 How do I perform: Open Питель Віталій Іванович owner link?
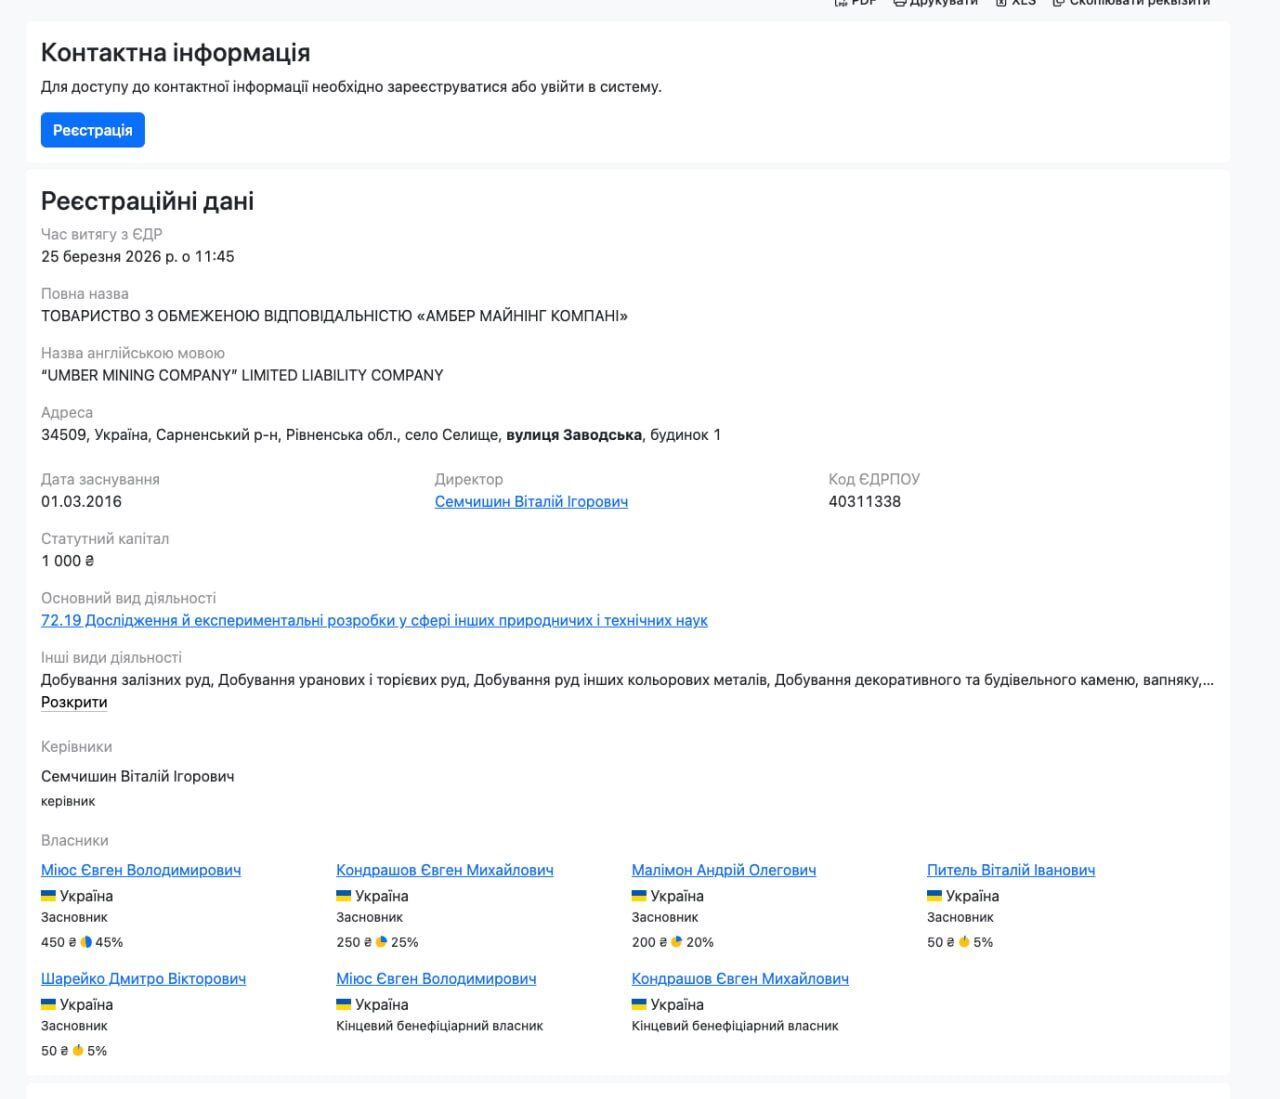pos(1011,870)
